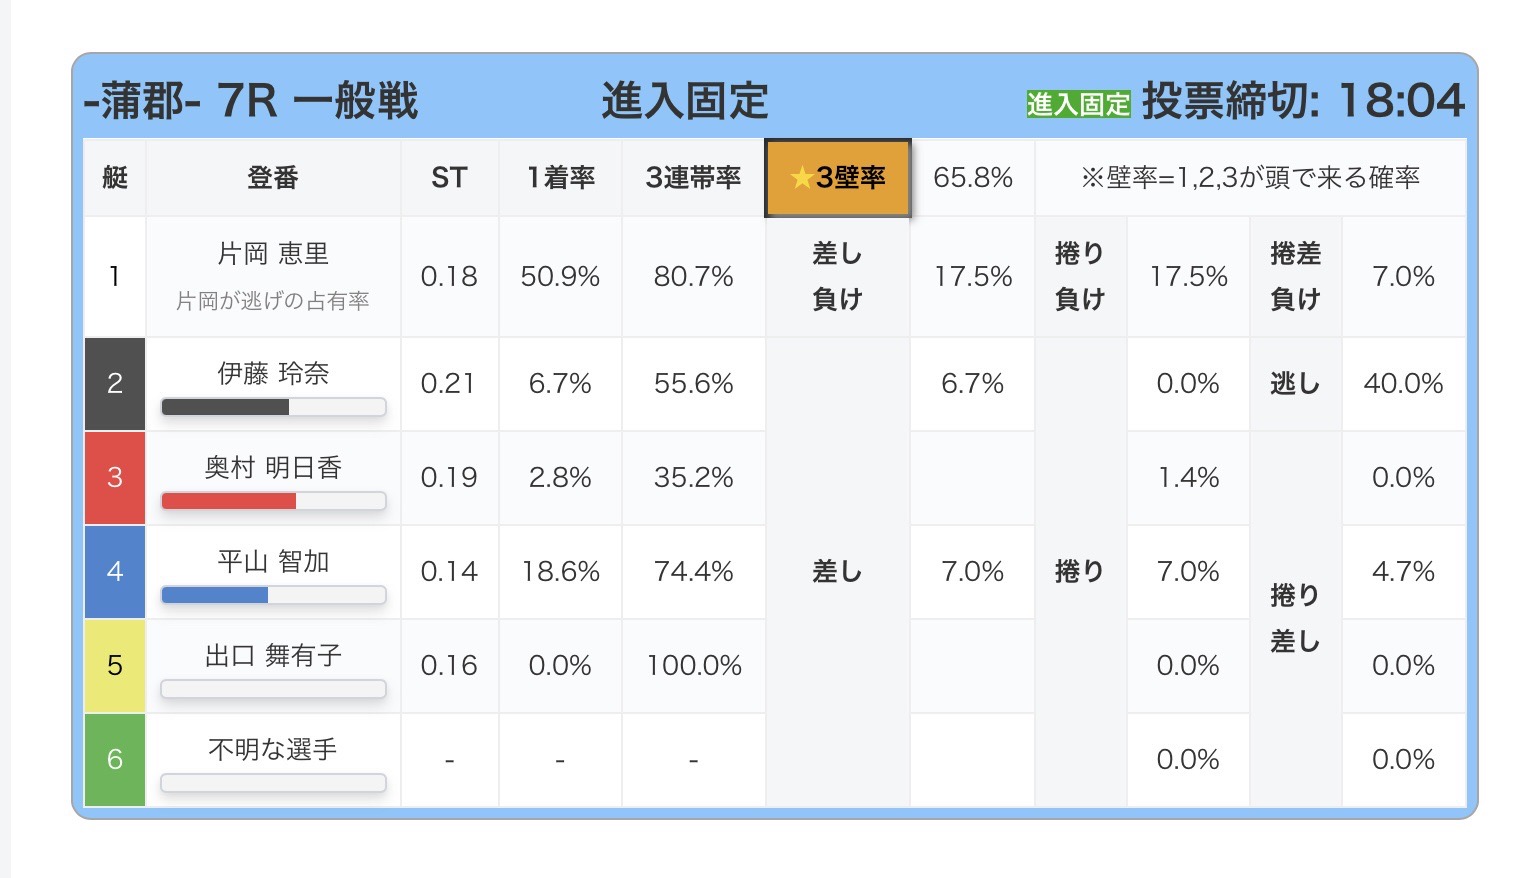The height and width of the screenshot is (878, 1535).
Task: Select boat number 3 red cell
Action: click(x=115, y=478)
